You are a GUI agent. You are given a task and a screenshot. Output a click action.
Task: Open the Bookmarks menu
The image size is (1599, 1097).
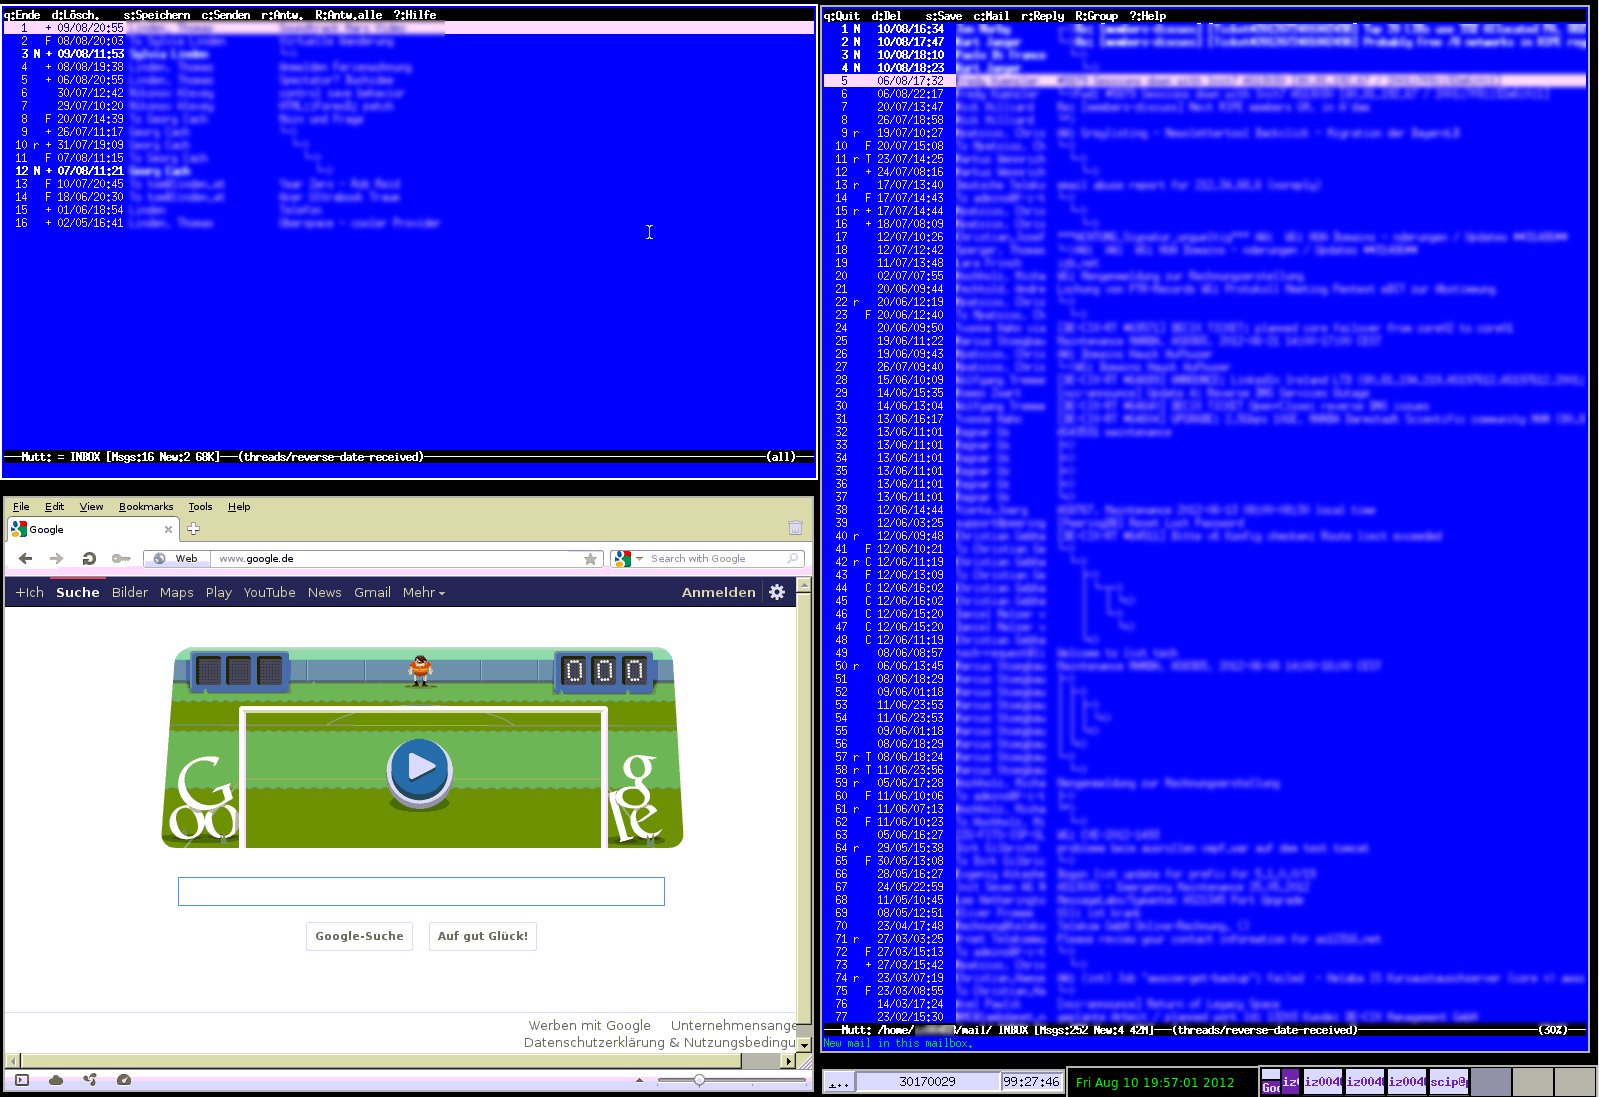pyautogui.click(x=146, y=507)
